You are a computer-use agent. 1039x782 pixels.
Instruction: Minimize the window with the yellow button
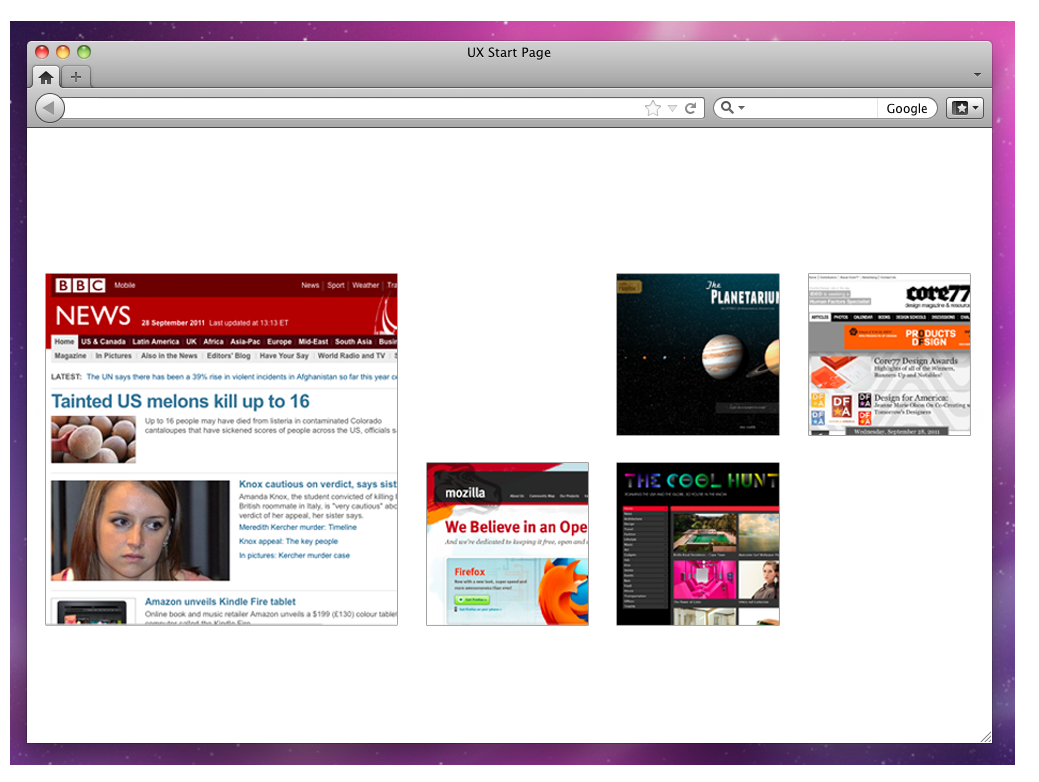tap(63, 52)
